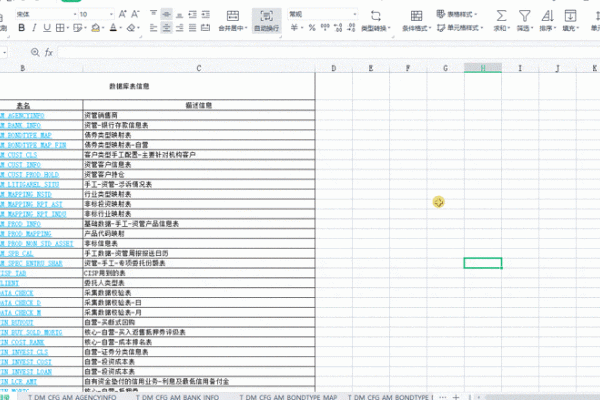The height and width of the screenshot is (400, 600).
Task: Toggle vertical middle alignment
Action: click(166, 14)
